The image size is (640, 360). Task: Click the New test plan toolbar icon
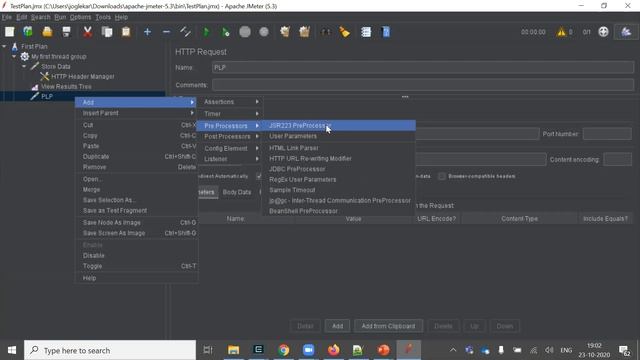9,32
